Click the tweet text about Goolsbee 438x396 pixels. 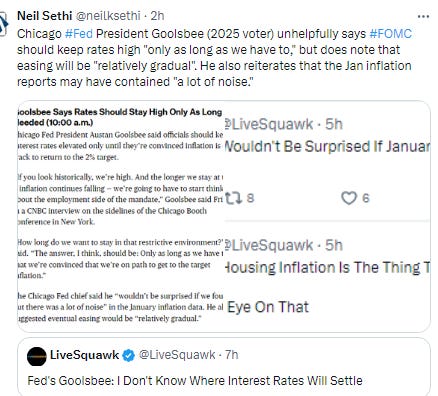214,58
